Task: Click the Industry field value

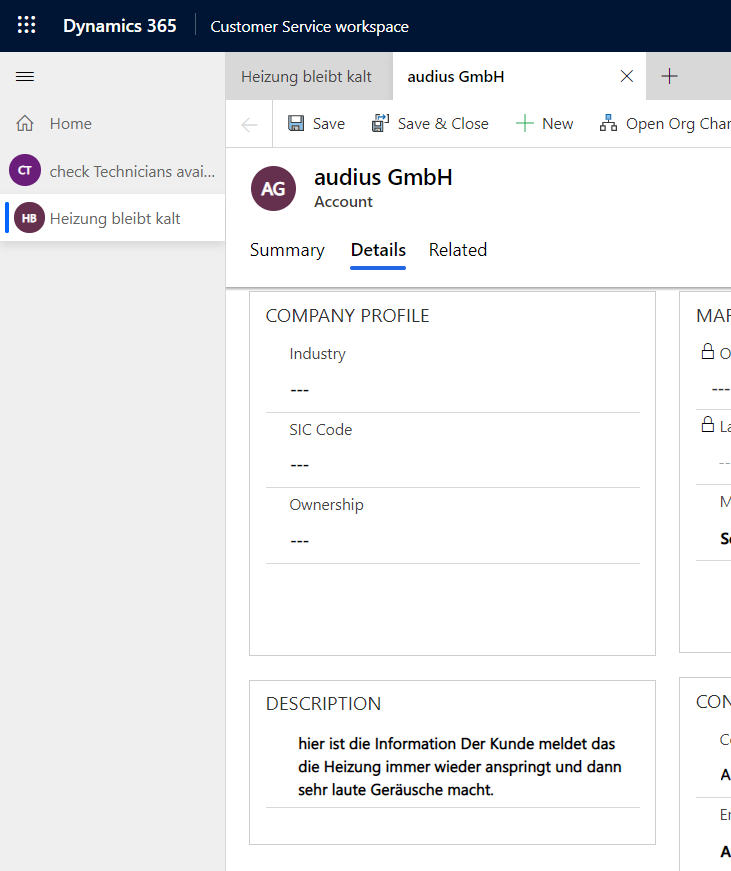Action: coord(452,390)
